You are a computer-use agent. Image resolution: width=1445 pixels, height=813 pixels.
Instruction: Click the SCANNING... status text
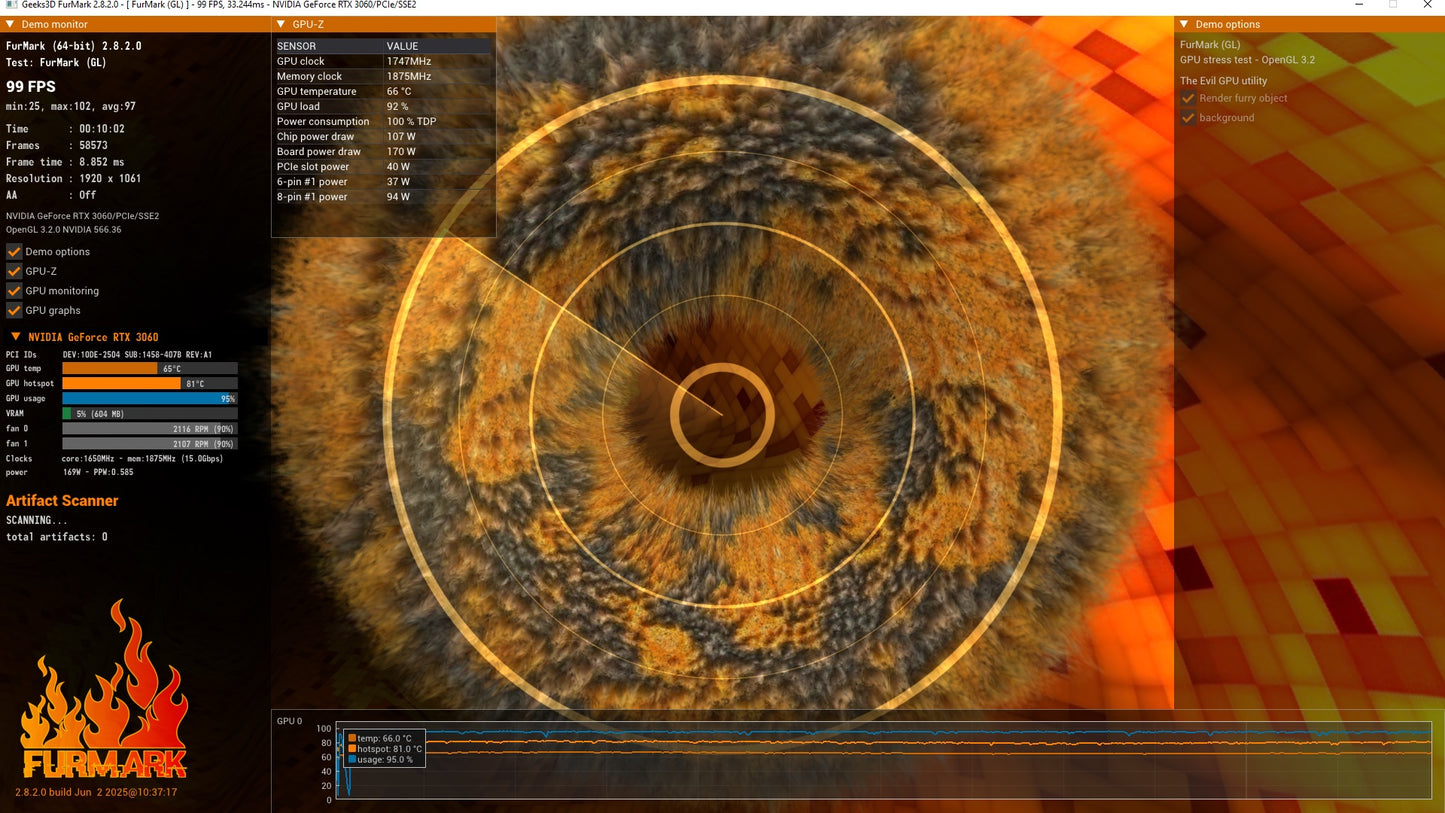pos(37,521)
